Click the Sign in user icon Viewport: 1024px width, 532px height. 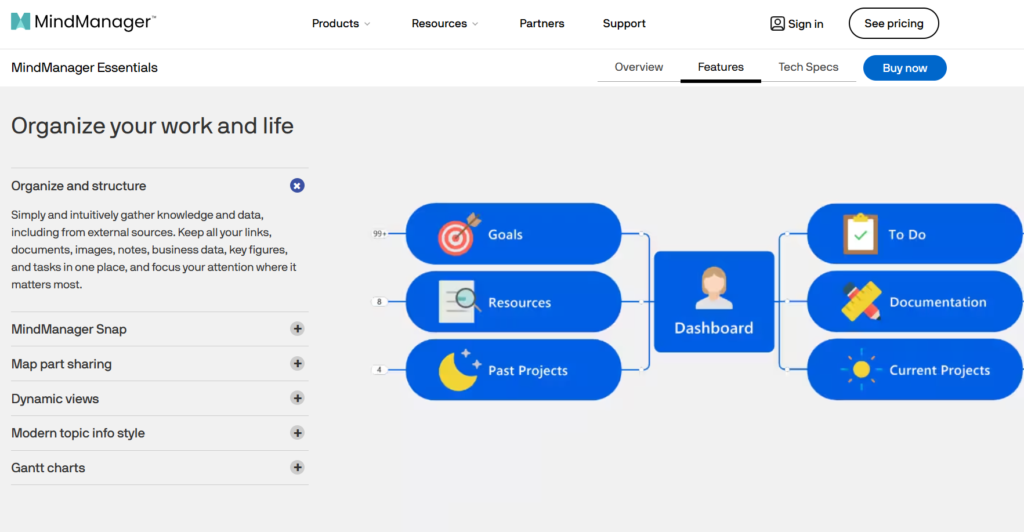pyautogui.click(x=777, y=23)
